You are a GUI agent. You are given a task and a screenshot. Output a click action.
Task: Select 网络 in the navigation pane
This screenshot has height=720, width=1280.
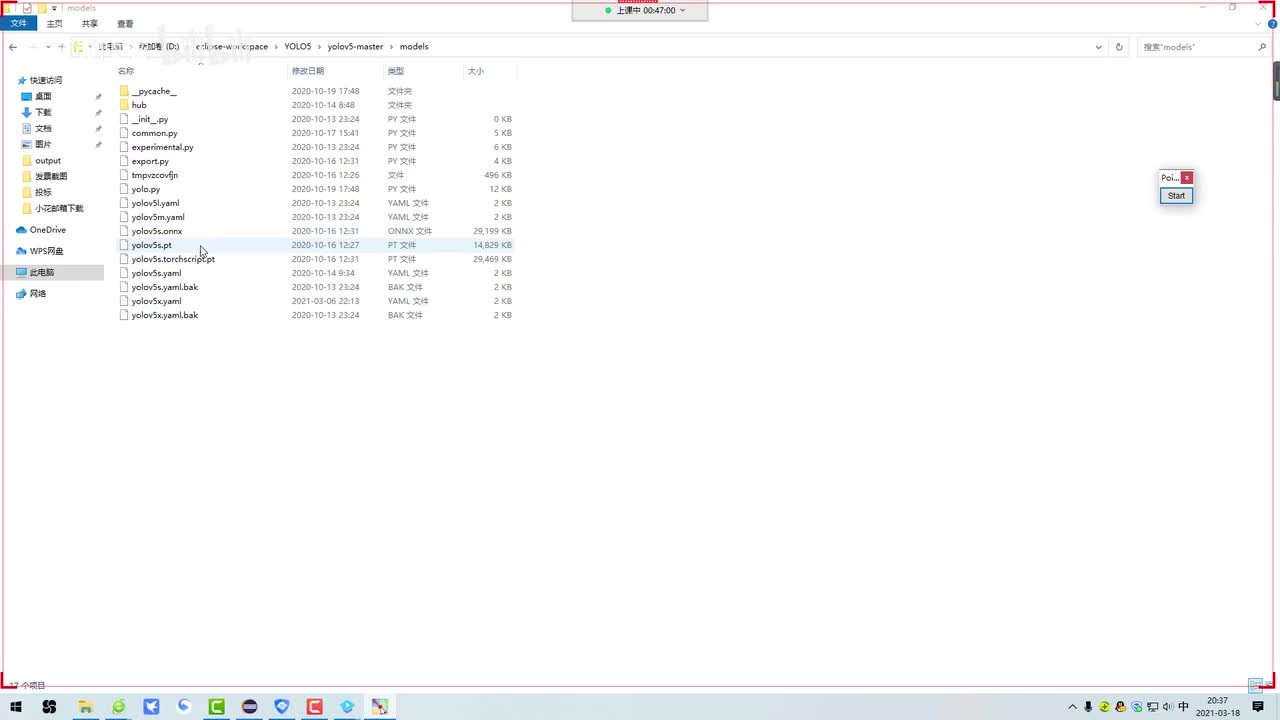(x=38, y=294)
